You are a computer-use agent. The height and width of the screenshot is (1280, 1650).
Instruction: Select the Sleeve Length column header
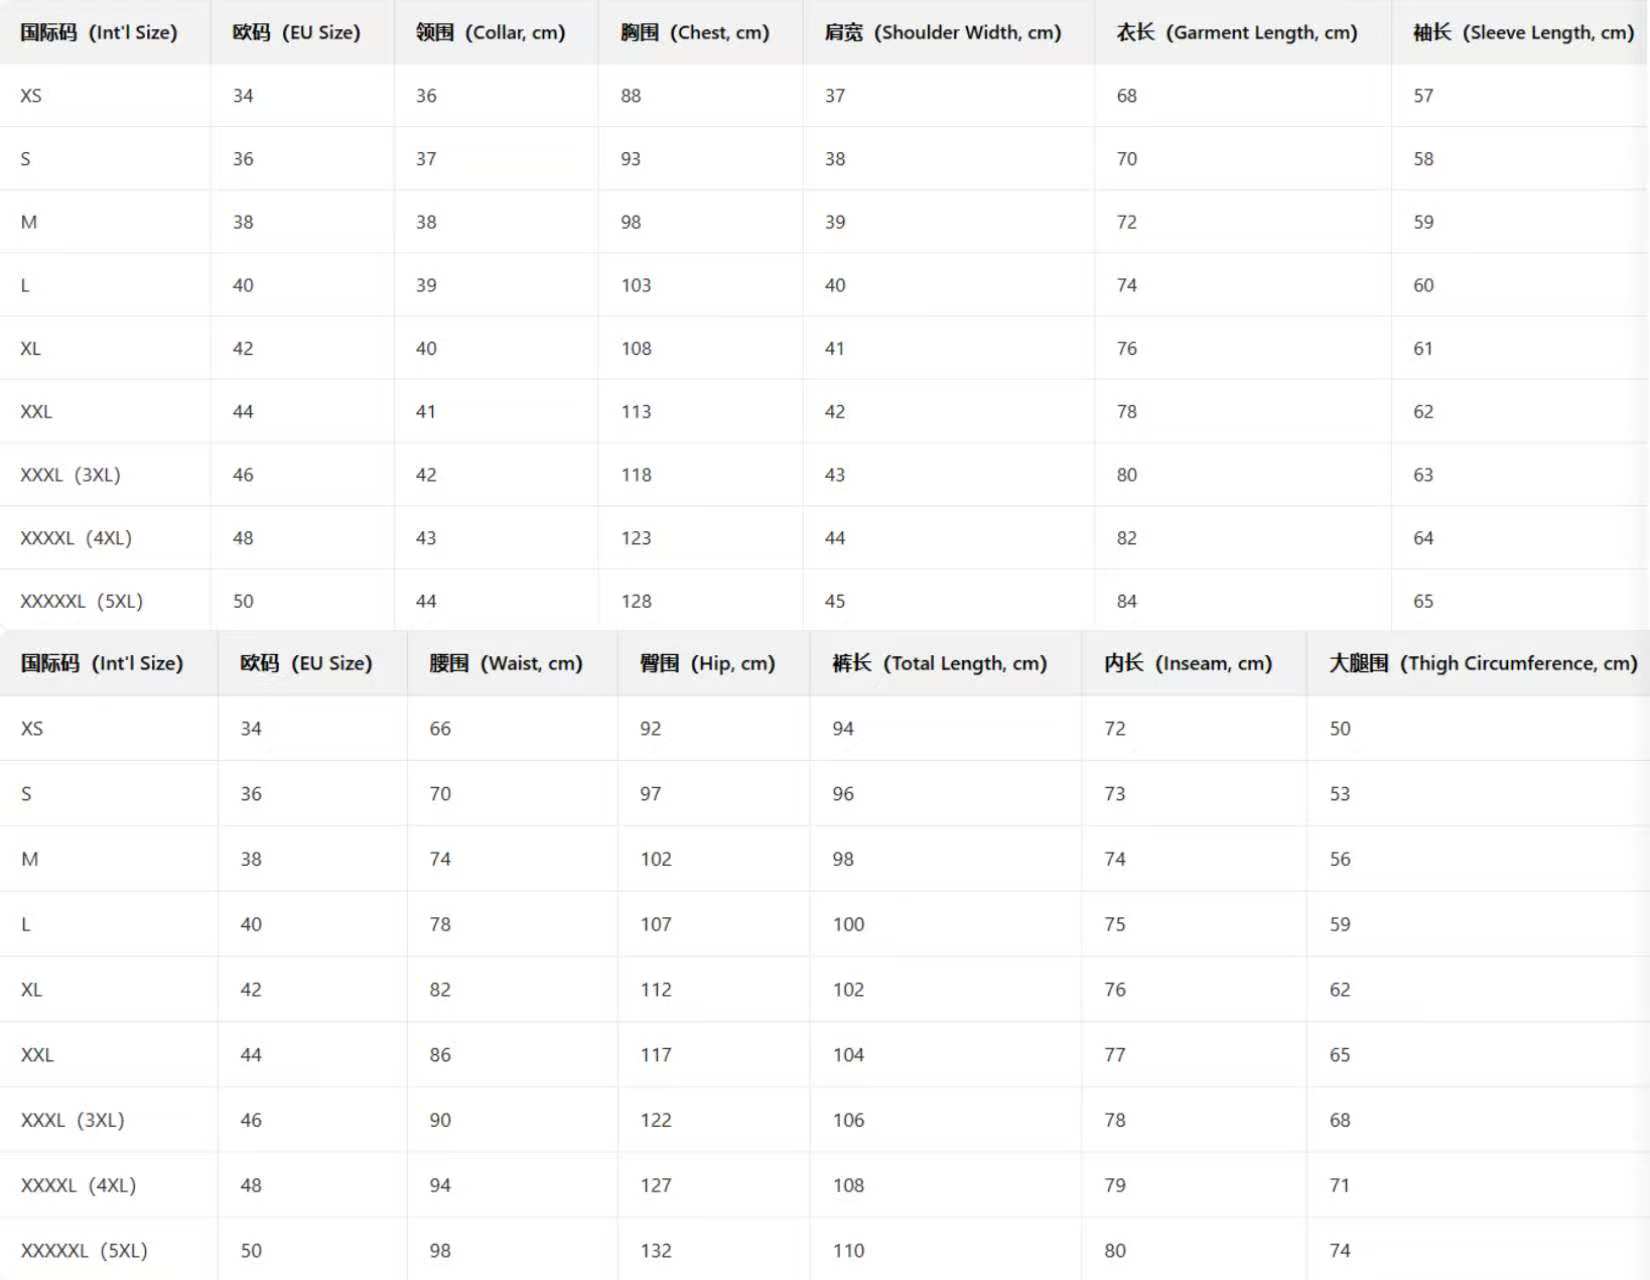coord(1523,32)
